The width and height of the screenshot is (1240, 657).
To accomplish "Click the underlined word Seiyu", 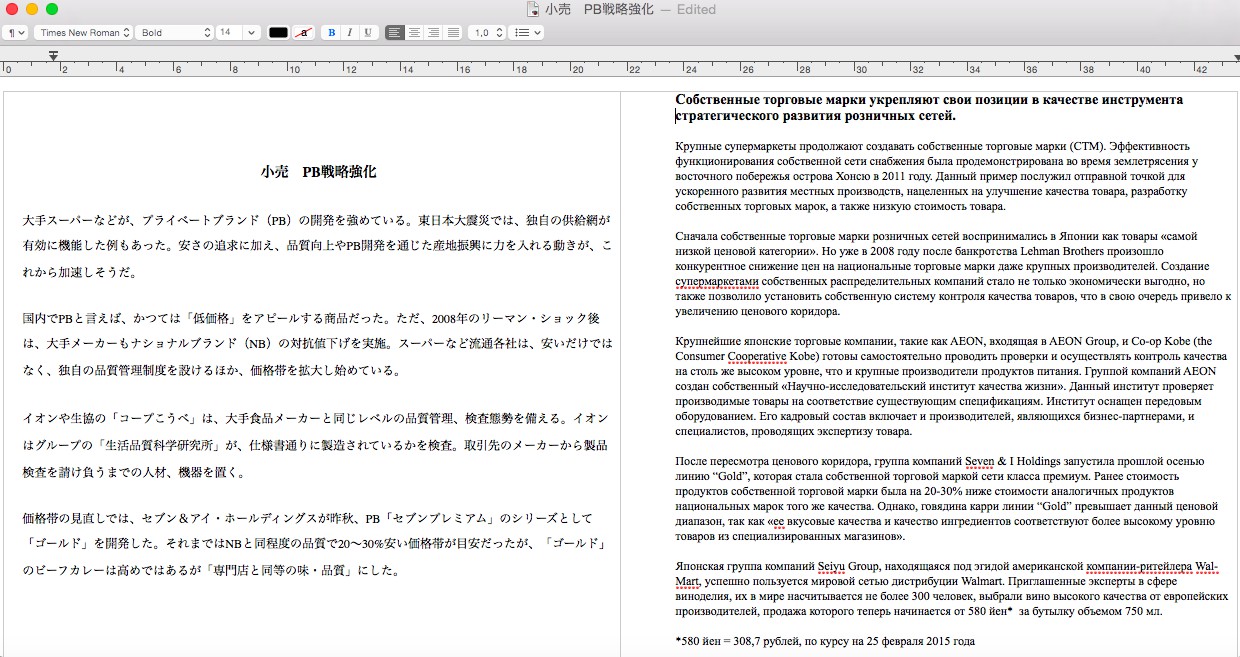I will 830,566.
